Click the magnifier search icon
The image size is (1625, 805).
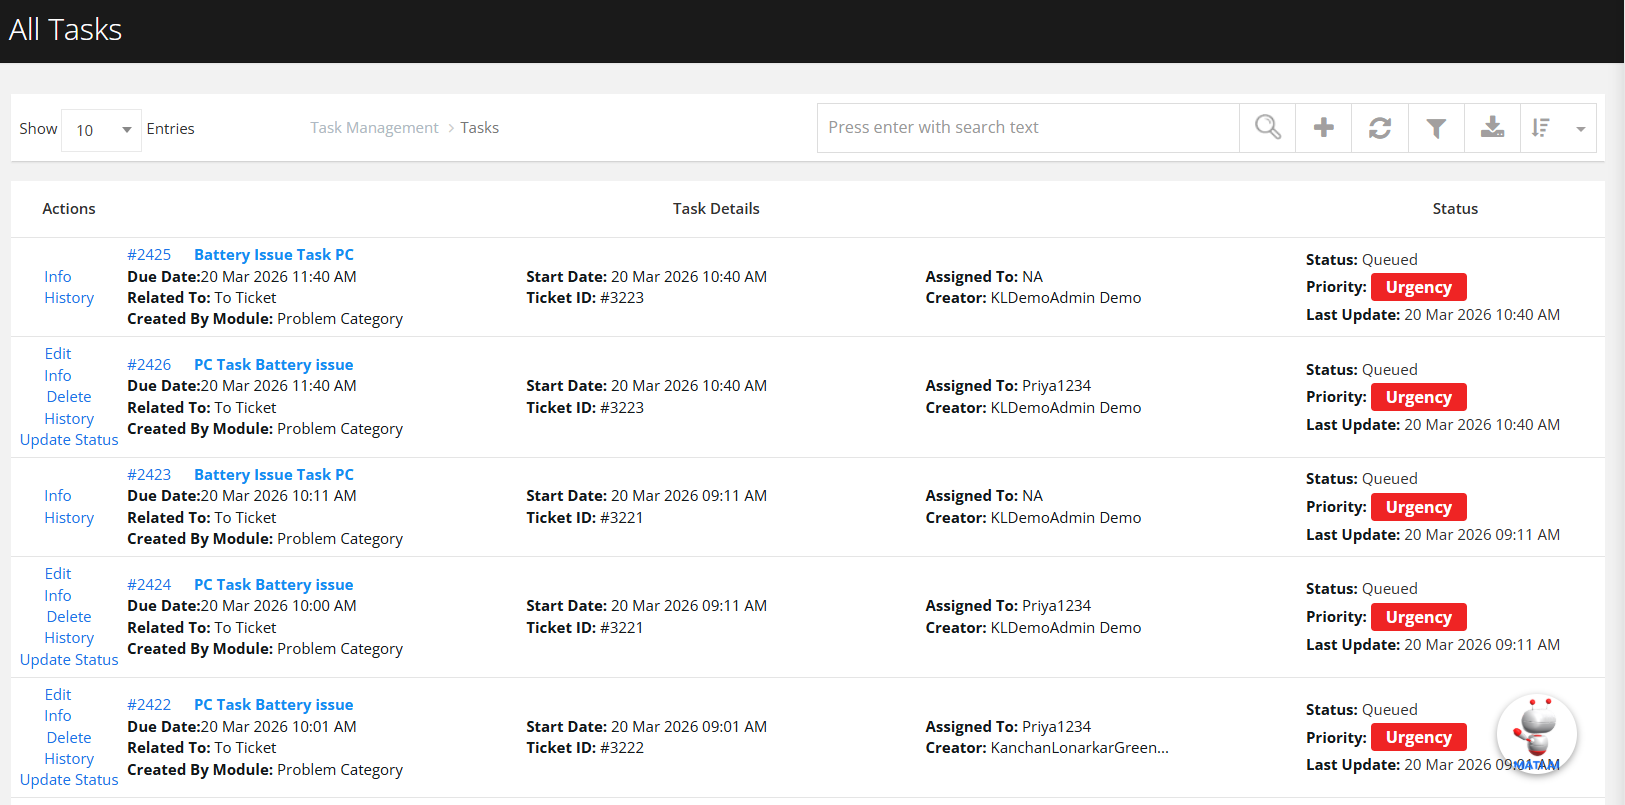[x=1267, y=128]
